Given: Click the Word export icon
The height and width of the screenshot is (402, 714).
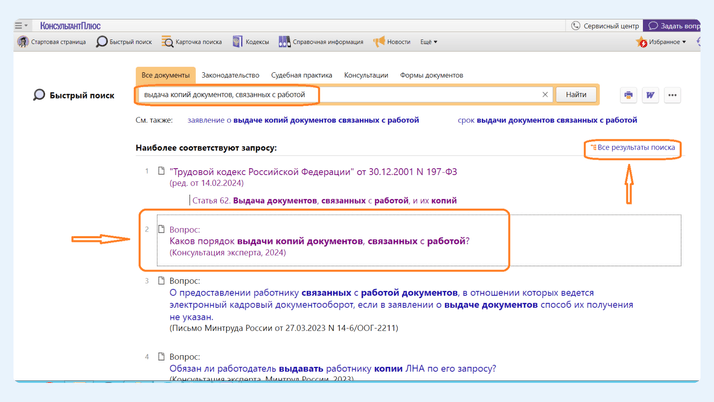Looking at the screenshot, I should (x=650, y=95).
